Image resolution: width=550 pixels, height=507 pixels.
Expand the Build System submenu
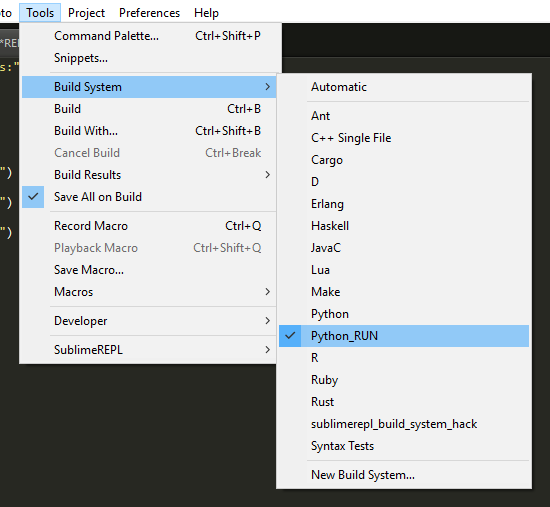pos(149,87)
